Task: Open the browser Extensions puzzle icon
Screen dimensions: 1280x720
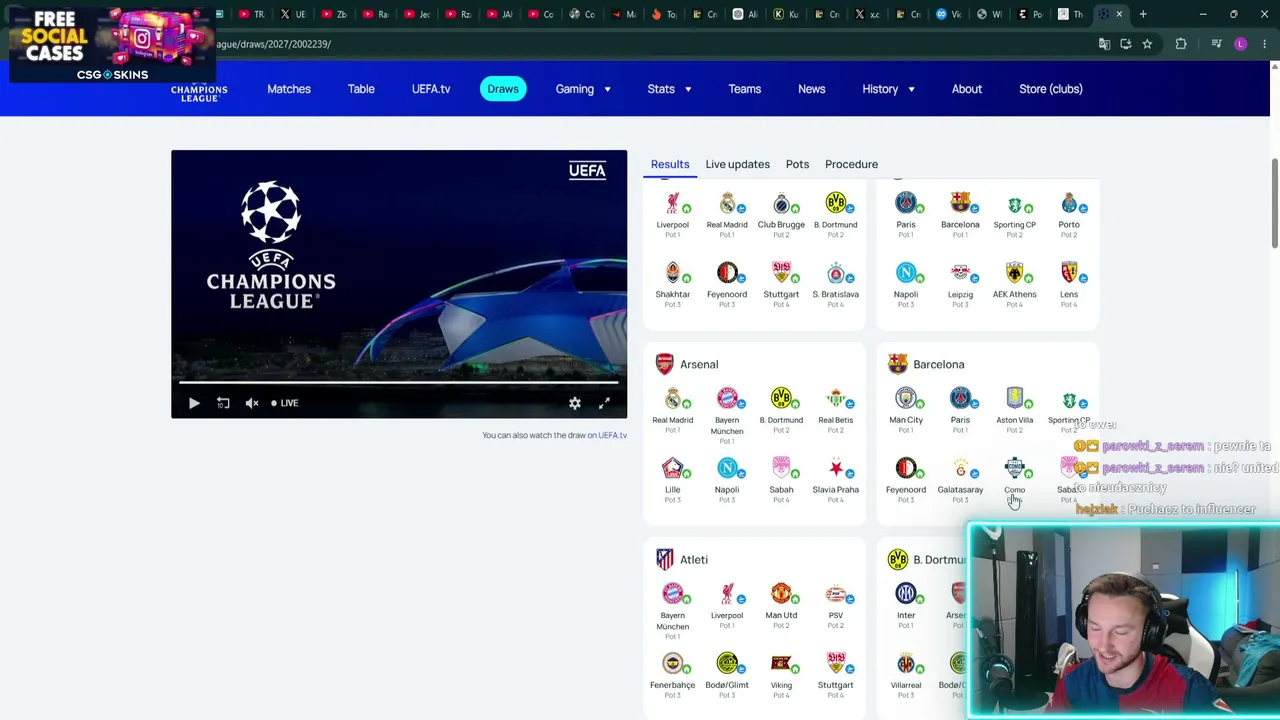Action: [1181, 44]
